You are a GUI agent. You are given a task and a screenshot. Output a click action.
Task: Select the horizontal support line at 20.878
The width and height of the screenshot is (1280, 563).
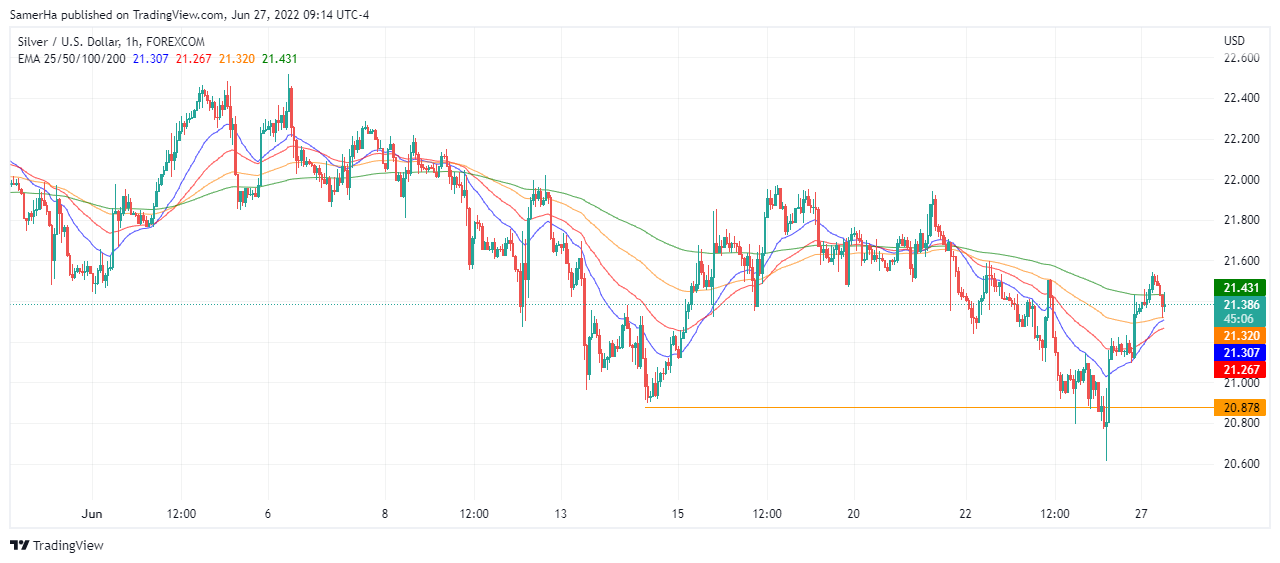coord(900,407)
